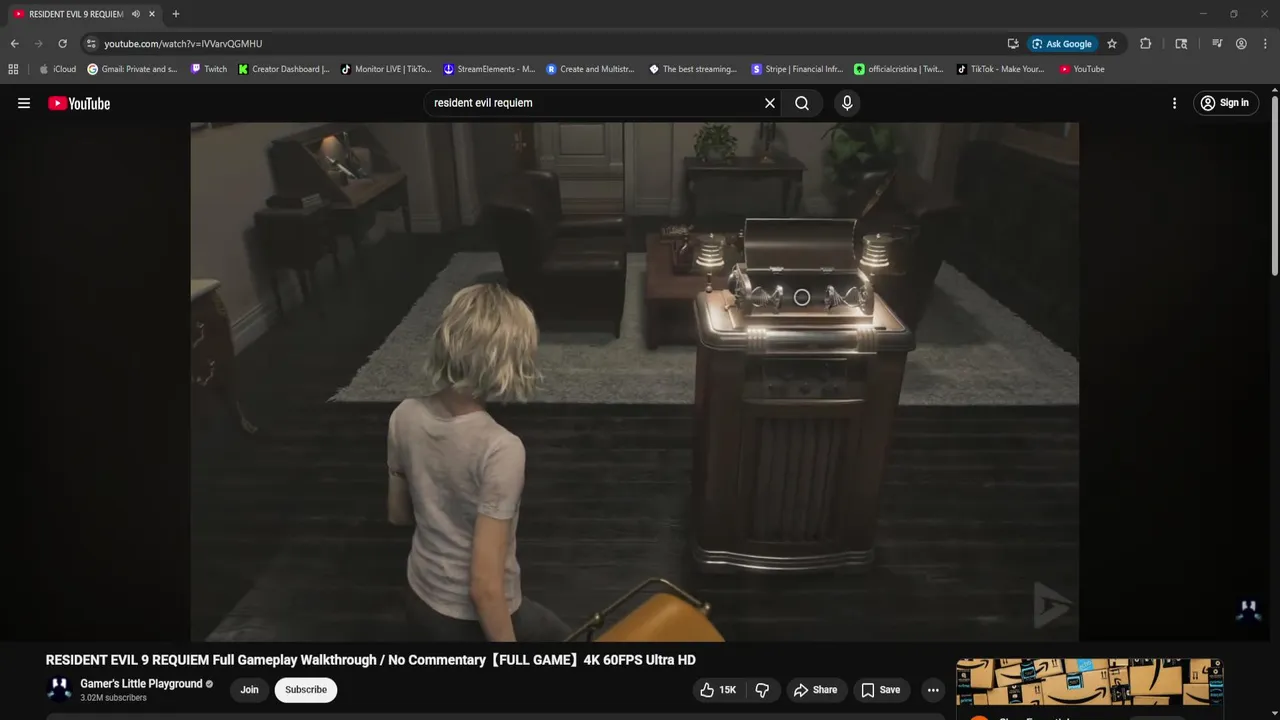Viewport: 1280px width, 720px height.
Task: Open the Chrome profile avatar
Action: [1241, 44]
